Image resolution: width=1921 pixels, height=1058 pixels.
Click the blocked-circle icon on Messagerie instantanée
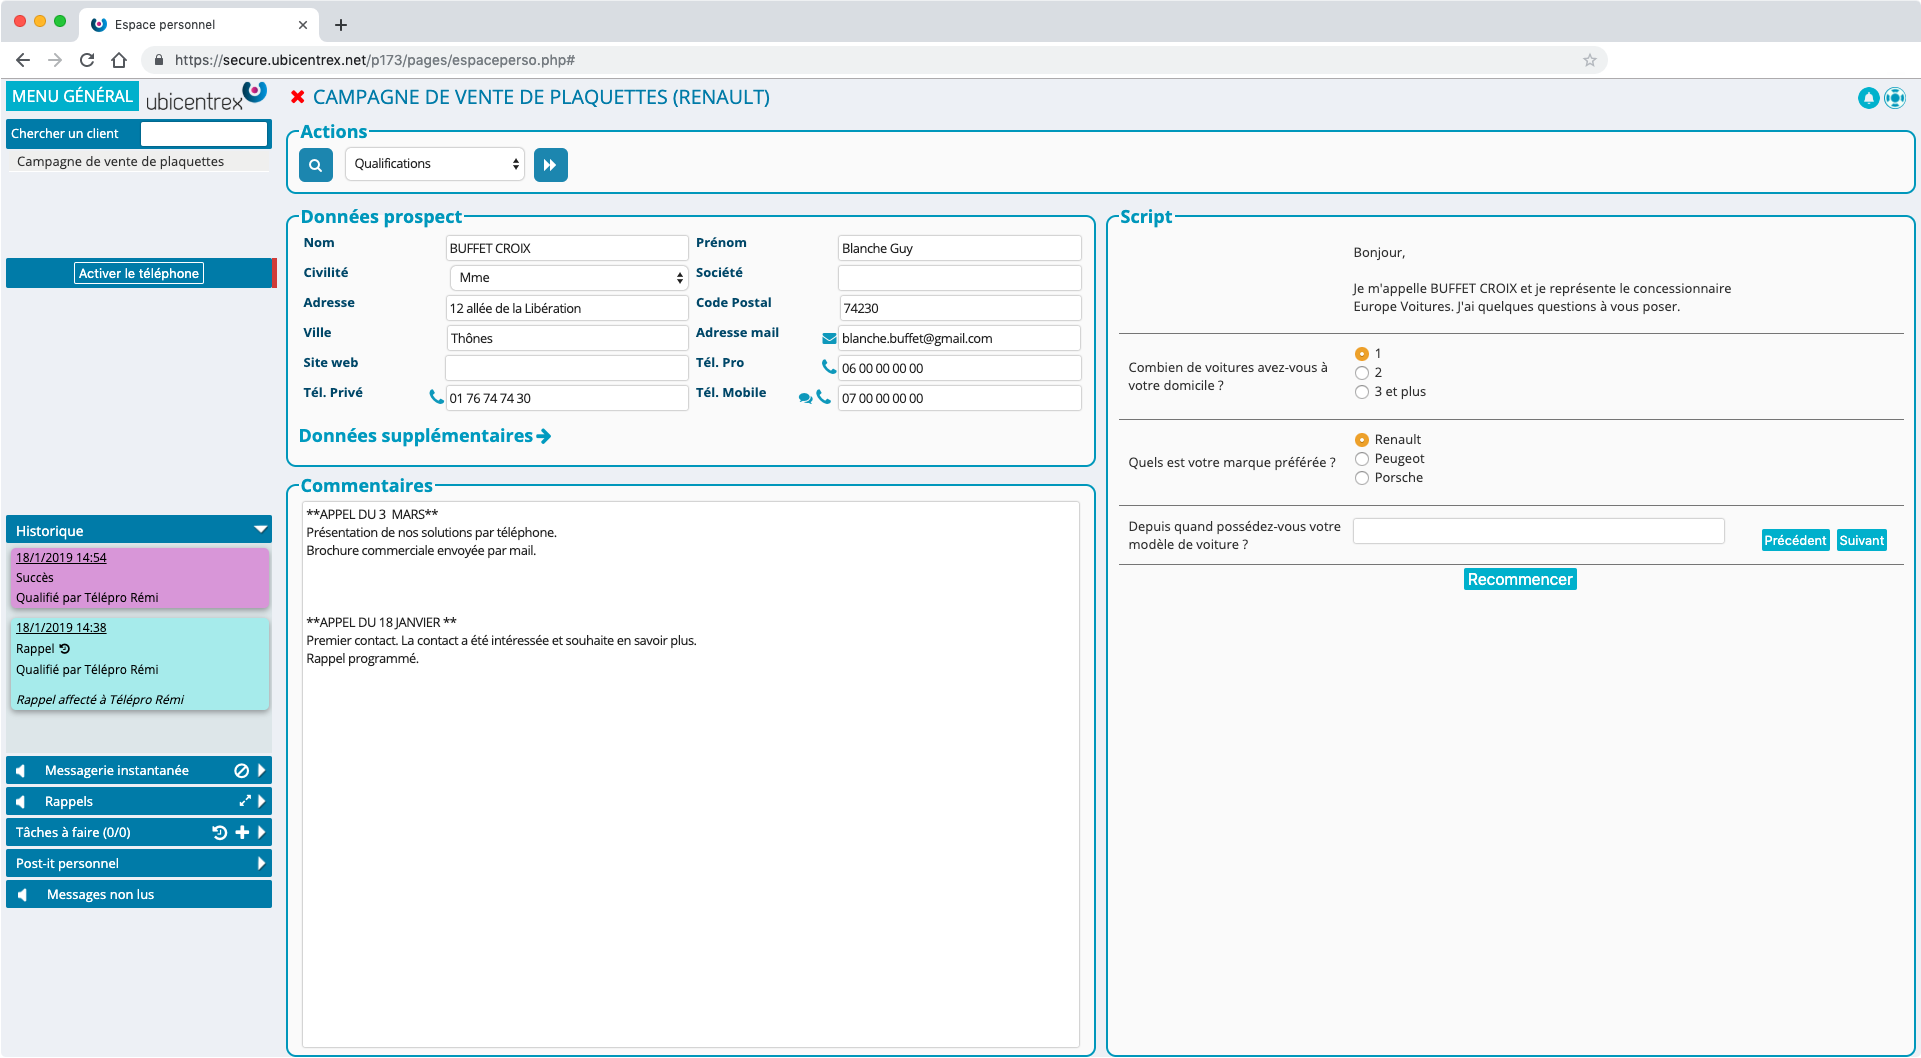(x=241, y=771)
